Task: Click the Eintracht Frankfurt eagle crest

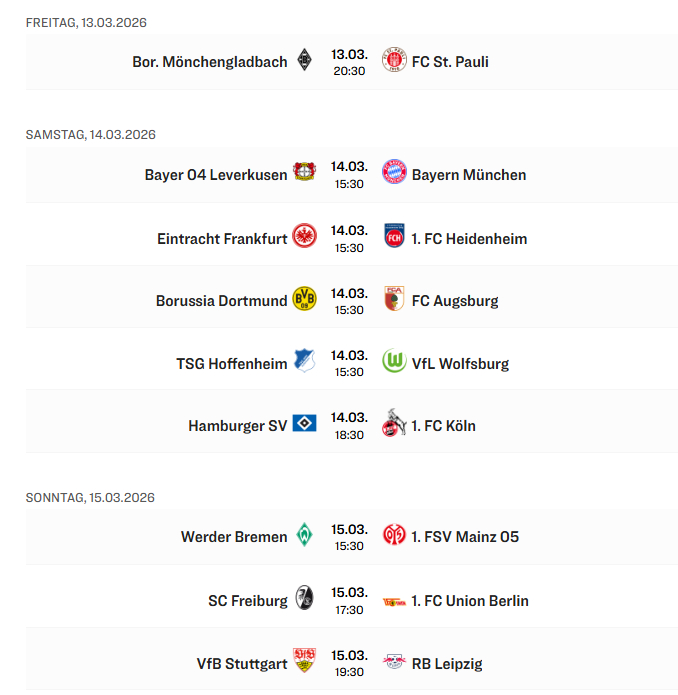Action: [x=304, y=238]
